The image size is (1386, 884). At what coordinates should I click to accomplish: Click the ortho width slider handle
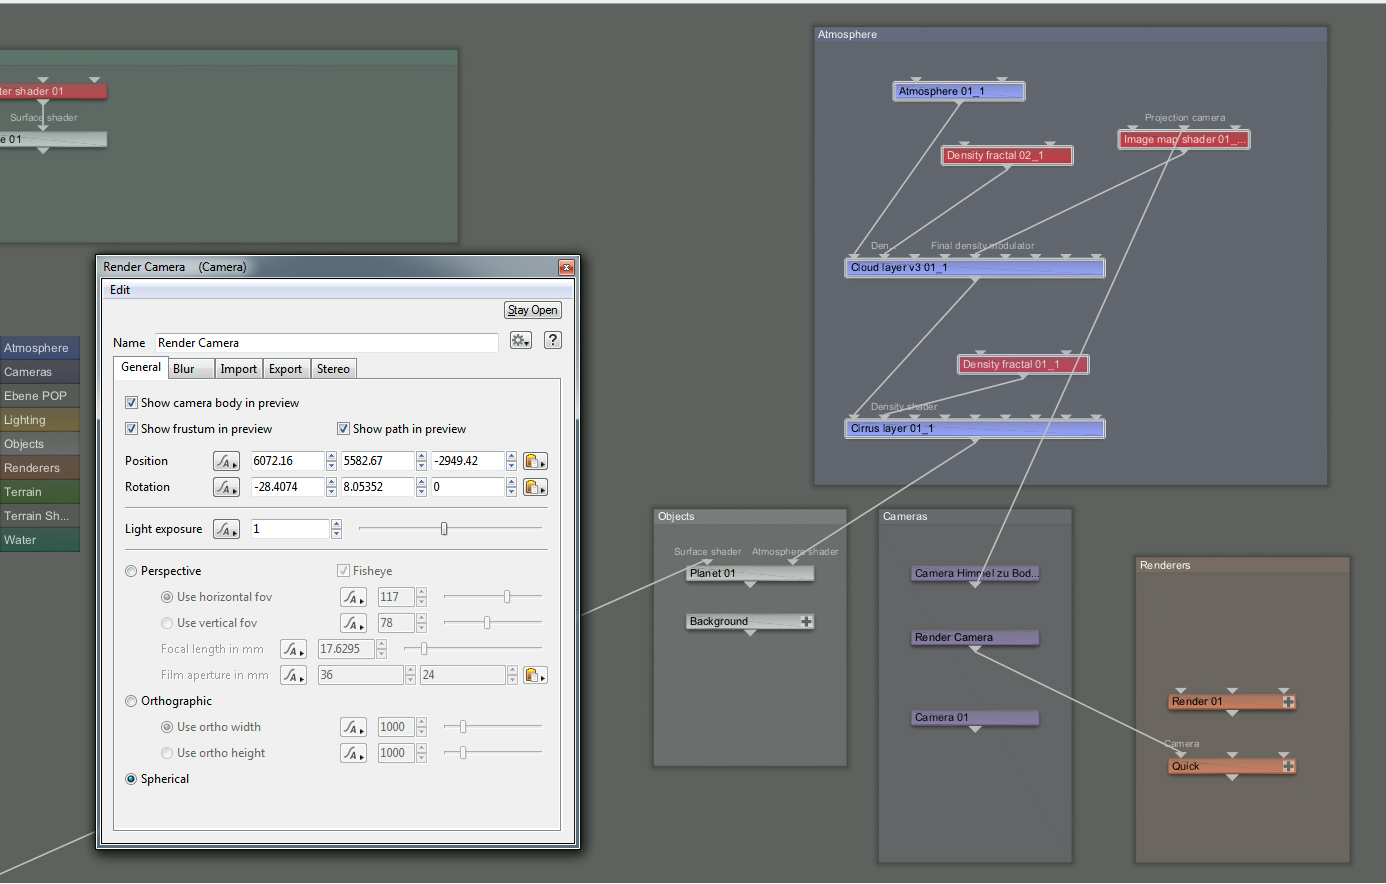click(463, 727)
